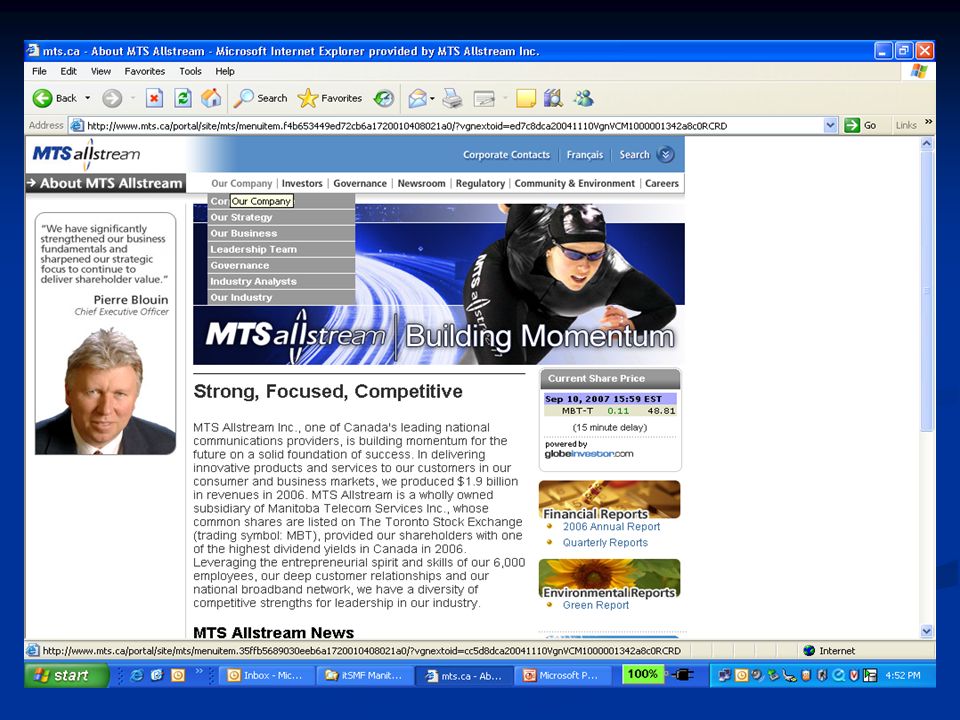Open the Messenger people toolbar icon
Image resolution: width=960 pixels, height=720 pixels.
(583, 98)
